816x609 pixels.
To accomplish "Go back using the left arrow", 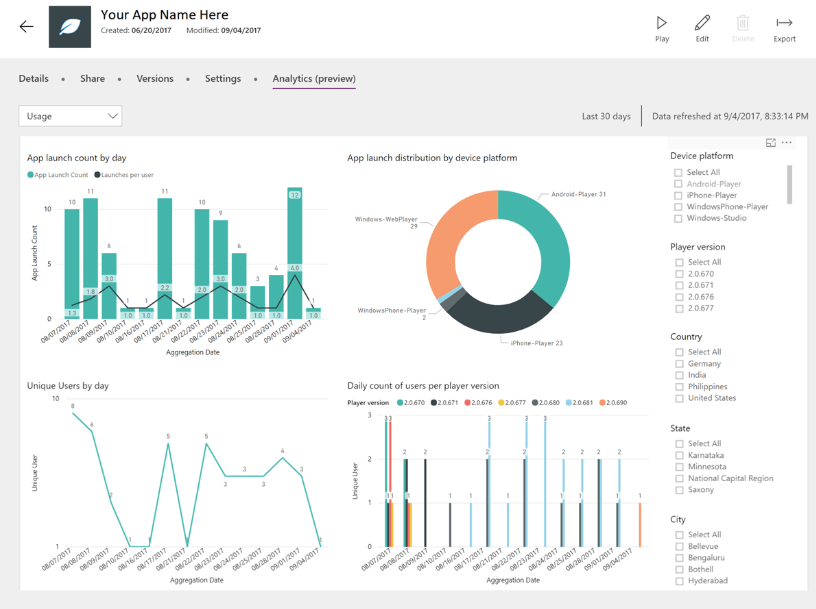I will click(x=27, y=27).
